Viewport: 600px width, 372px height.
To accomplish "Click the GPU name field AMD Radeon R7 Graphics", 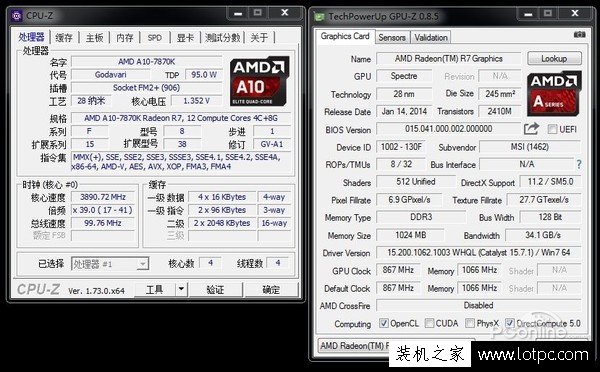I will coord(448,59).
